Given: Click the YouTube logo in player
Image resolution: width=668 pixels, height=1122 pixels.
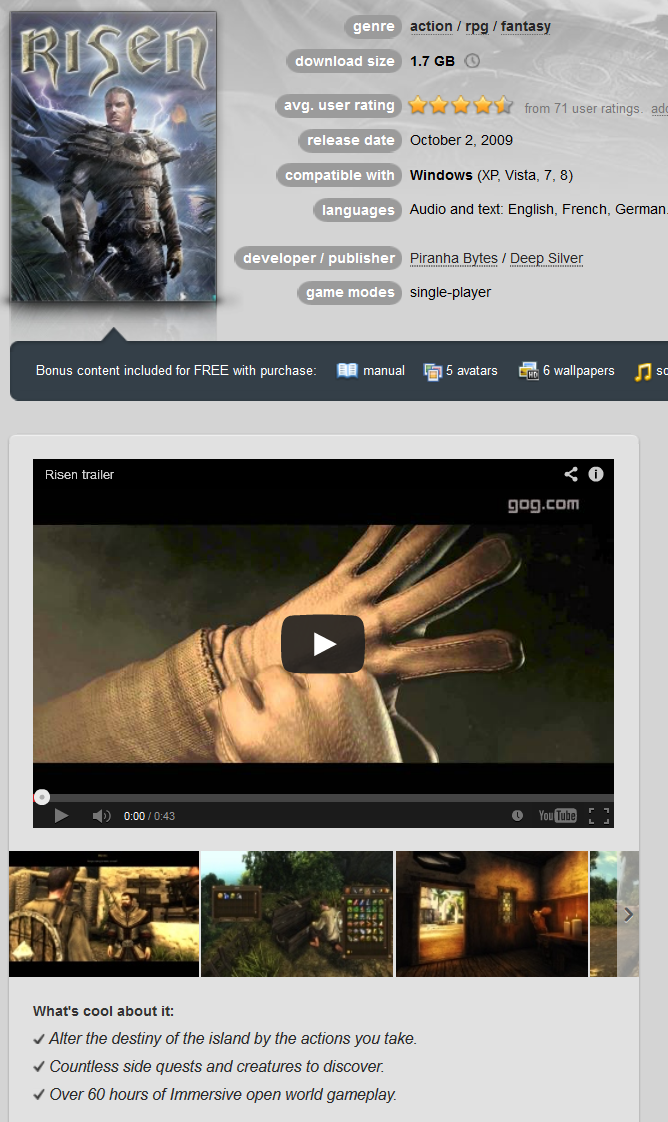Looking at the screenshot, I should tap(557, 816).
